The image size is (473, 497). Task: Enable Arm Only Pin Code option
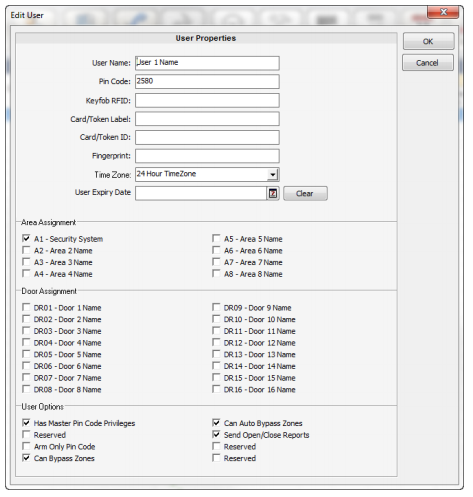tap(26, 446)
